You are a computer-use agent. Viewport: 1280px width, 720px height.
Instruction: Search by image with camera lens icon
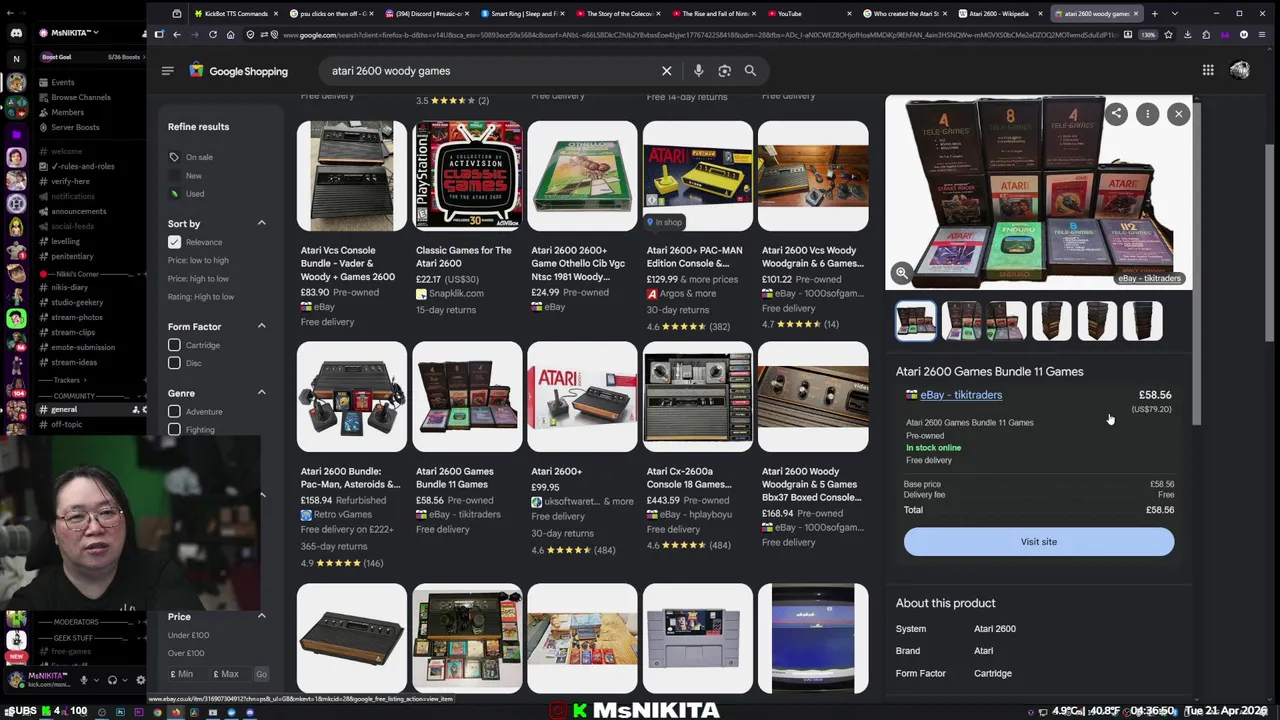click(x=724, y=71)
